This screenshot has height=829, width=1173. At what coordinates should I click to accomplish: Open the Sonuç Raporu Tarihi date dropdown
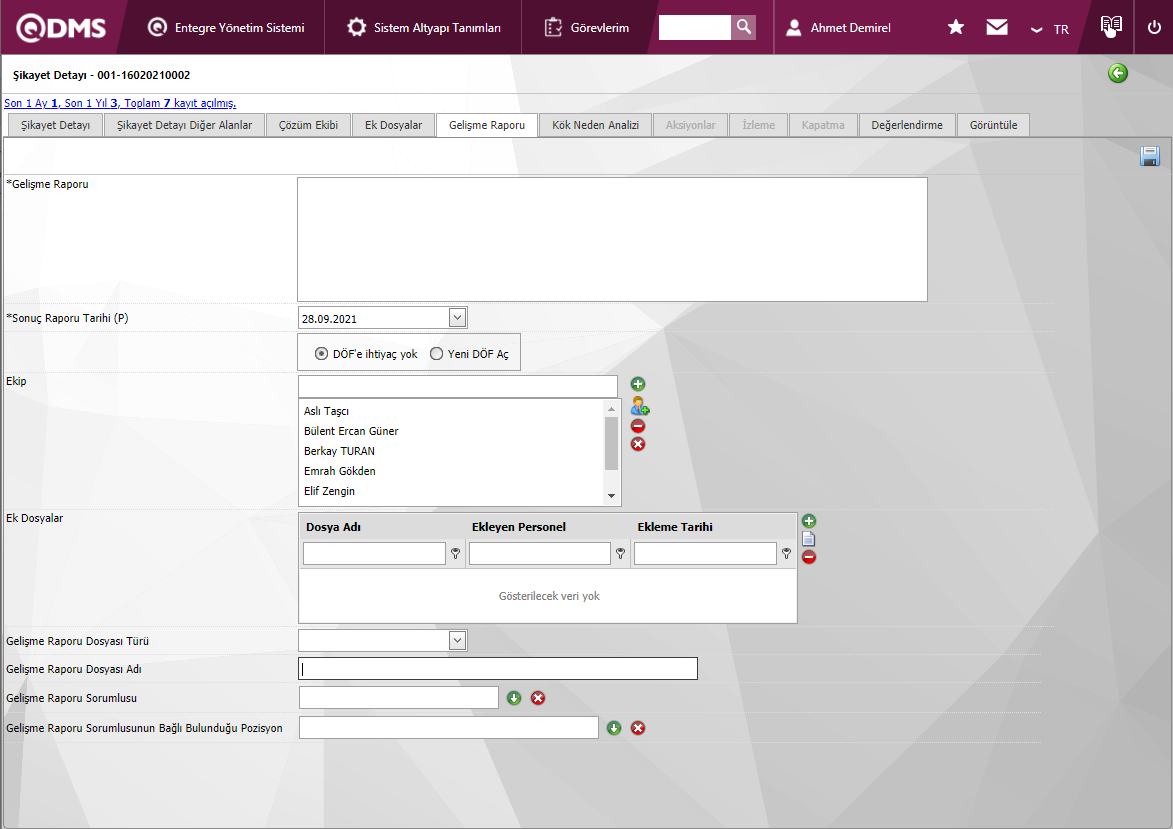pyautogui.click(x=457, y=318)
